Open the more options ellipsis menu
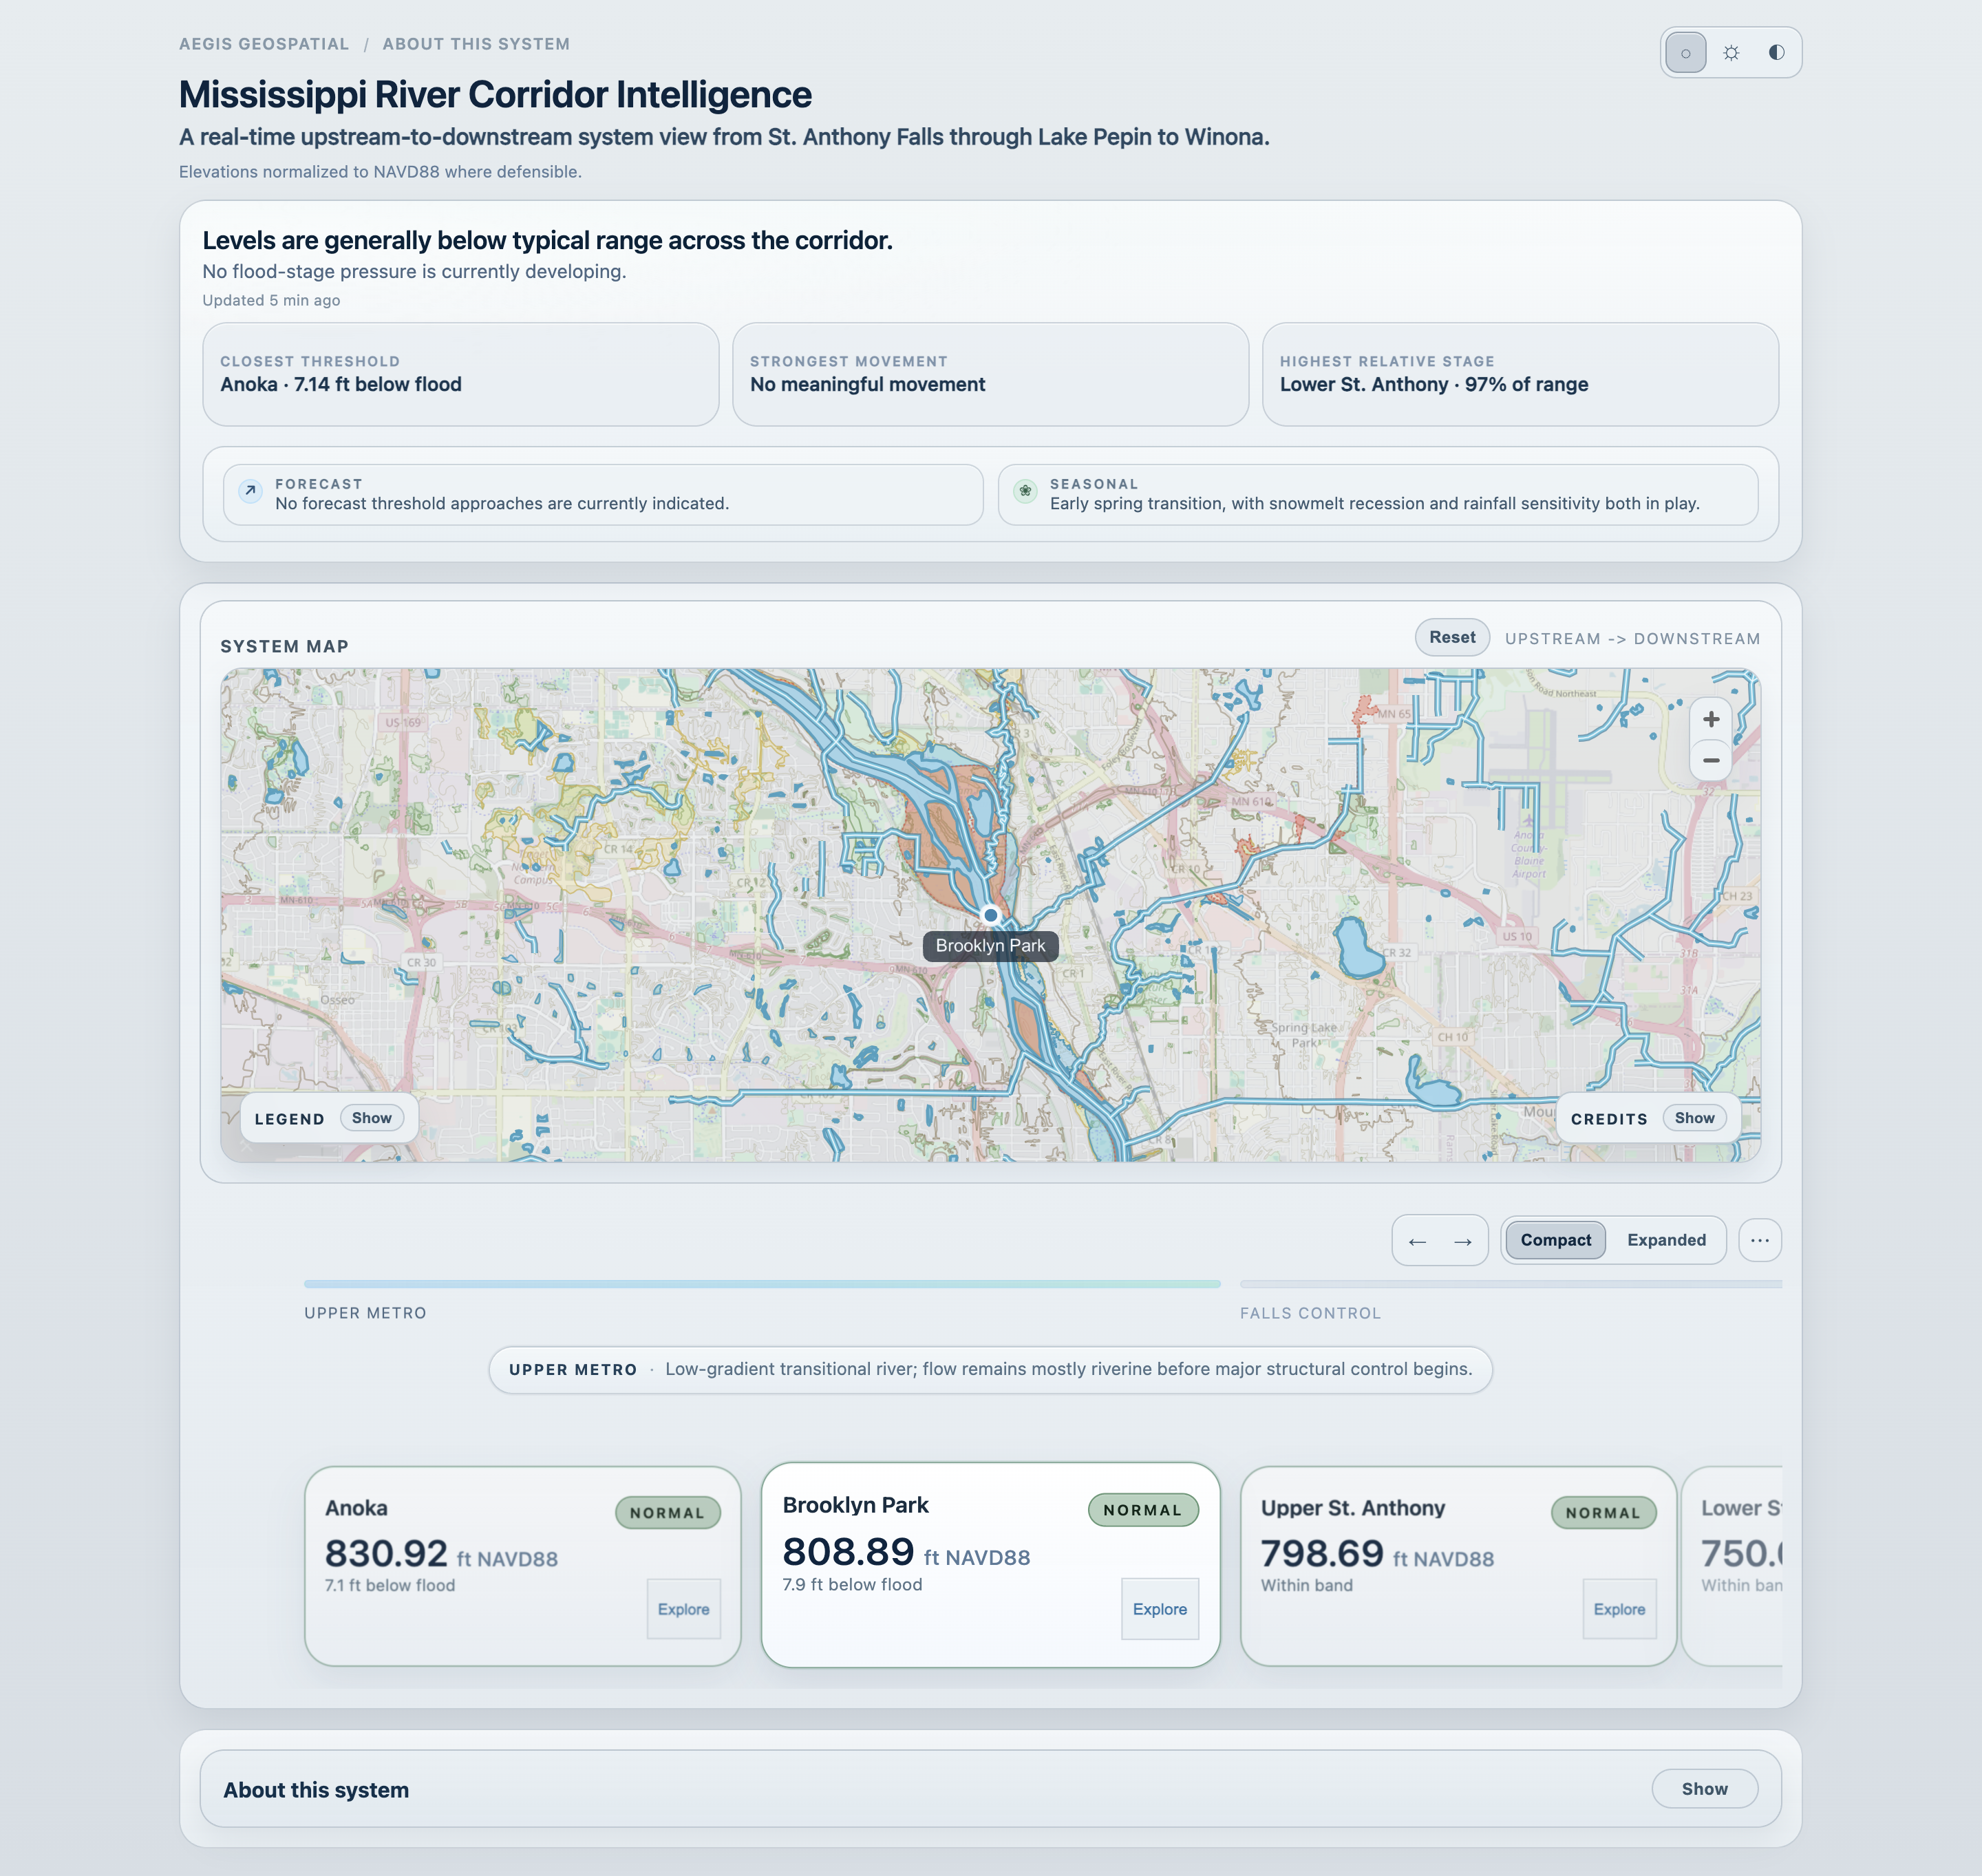Viewport: 1982px width, 1876px height. pyautogui.click(x=1760, y=1240)
